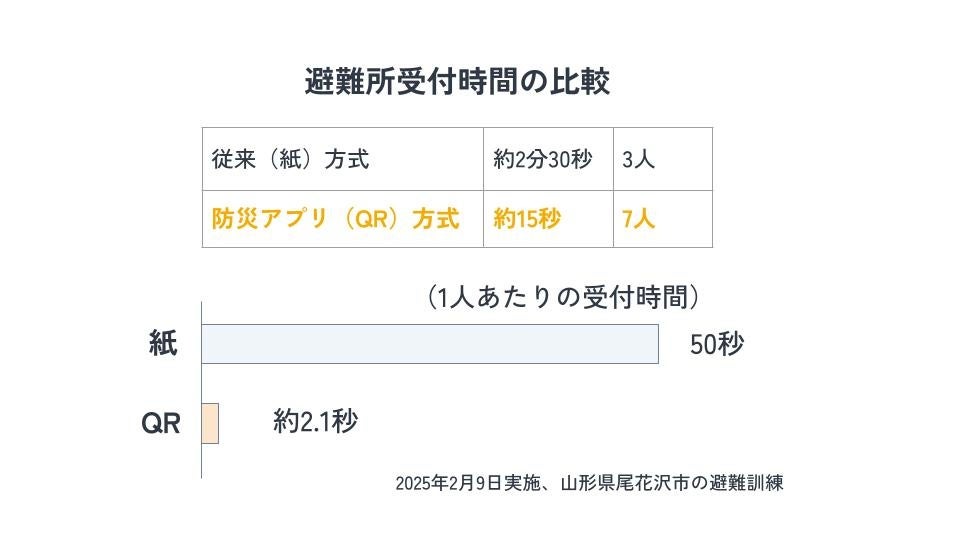Click the orange '約15秒' cell
960x540 pixels.
(x=527, y=219)
